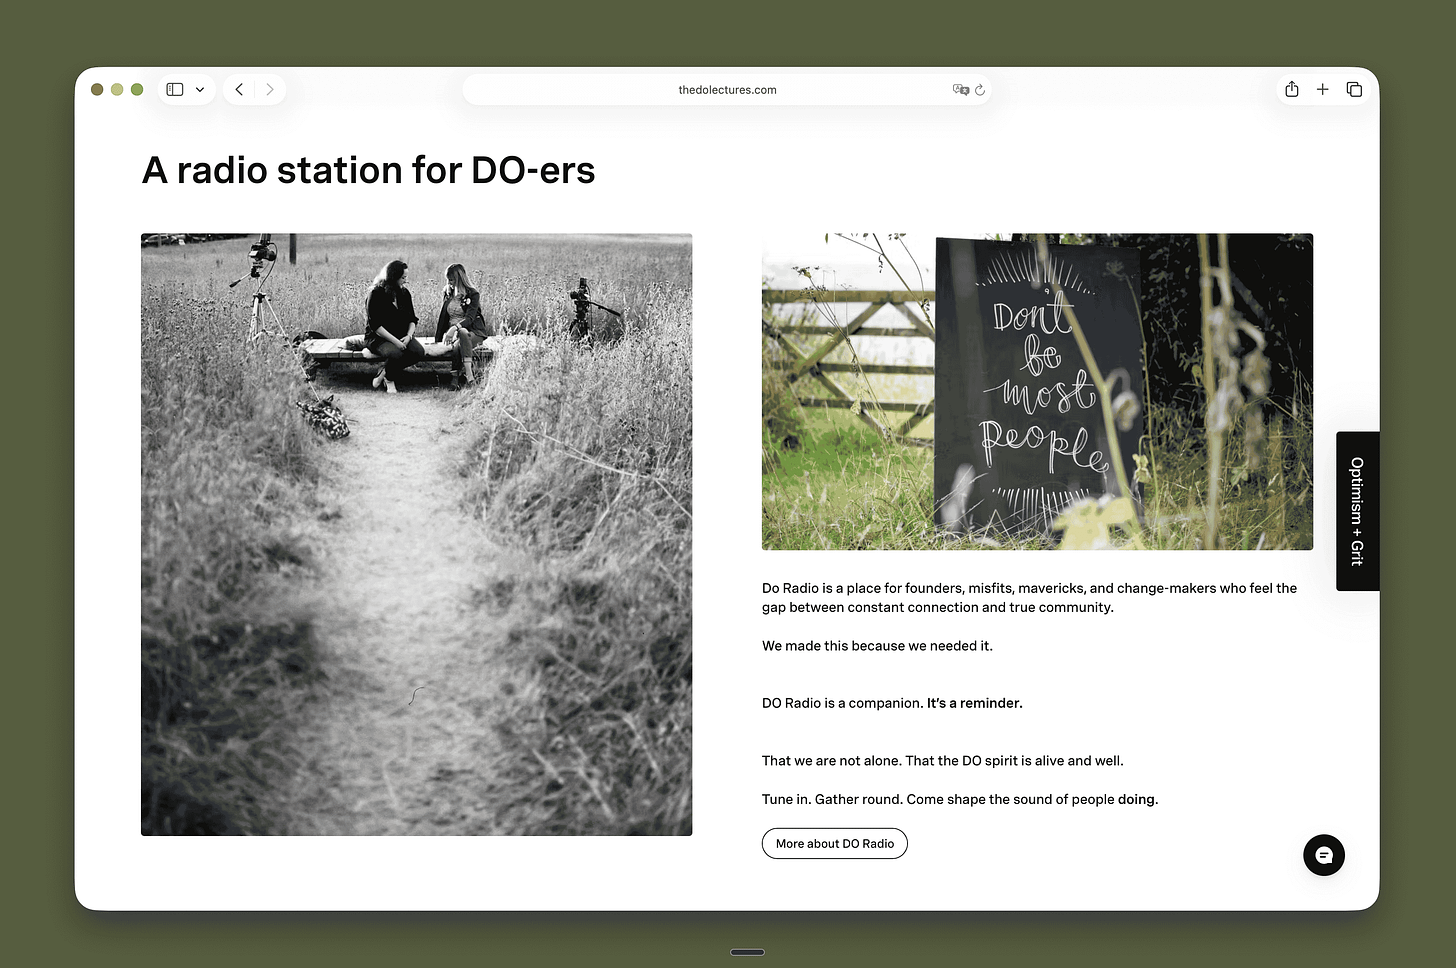Screen dimensions: 1456x968
Task: Open the Share icon in toolbar
Action: click(x=1292, y=89)
